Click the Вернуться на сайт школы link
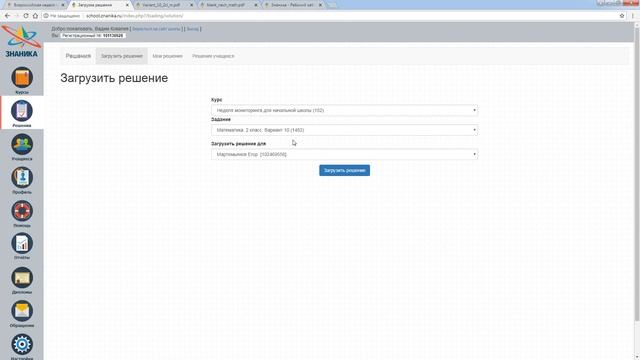640x360 pixels. [156, 29]
